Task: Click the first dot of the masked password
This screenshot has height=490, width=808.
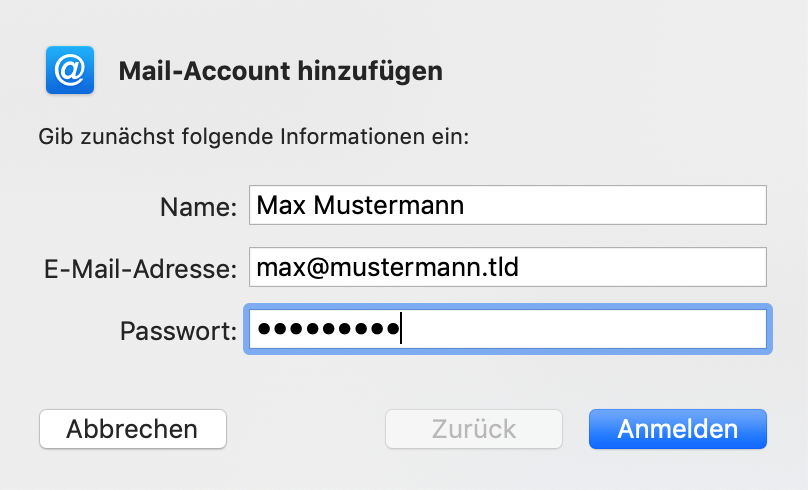Action: coord(264,328)
